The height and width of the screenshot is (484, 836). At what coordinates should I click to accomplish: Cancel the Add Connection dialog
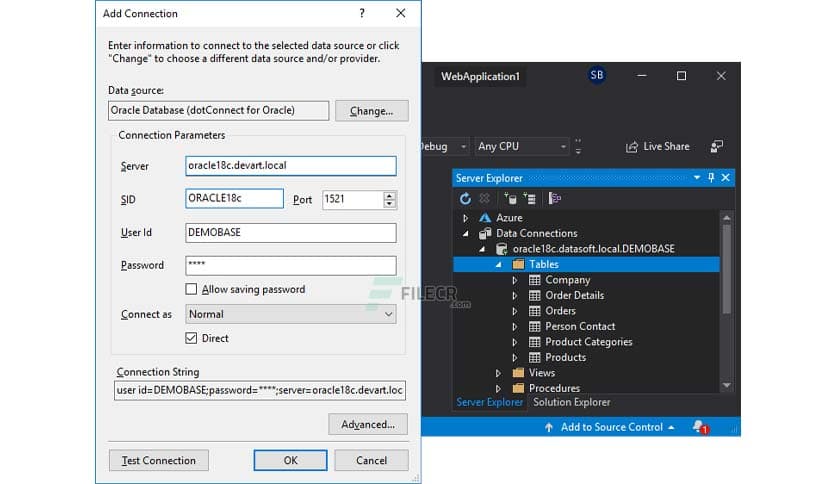pyautogui.click(x=372, y=461)
